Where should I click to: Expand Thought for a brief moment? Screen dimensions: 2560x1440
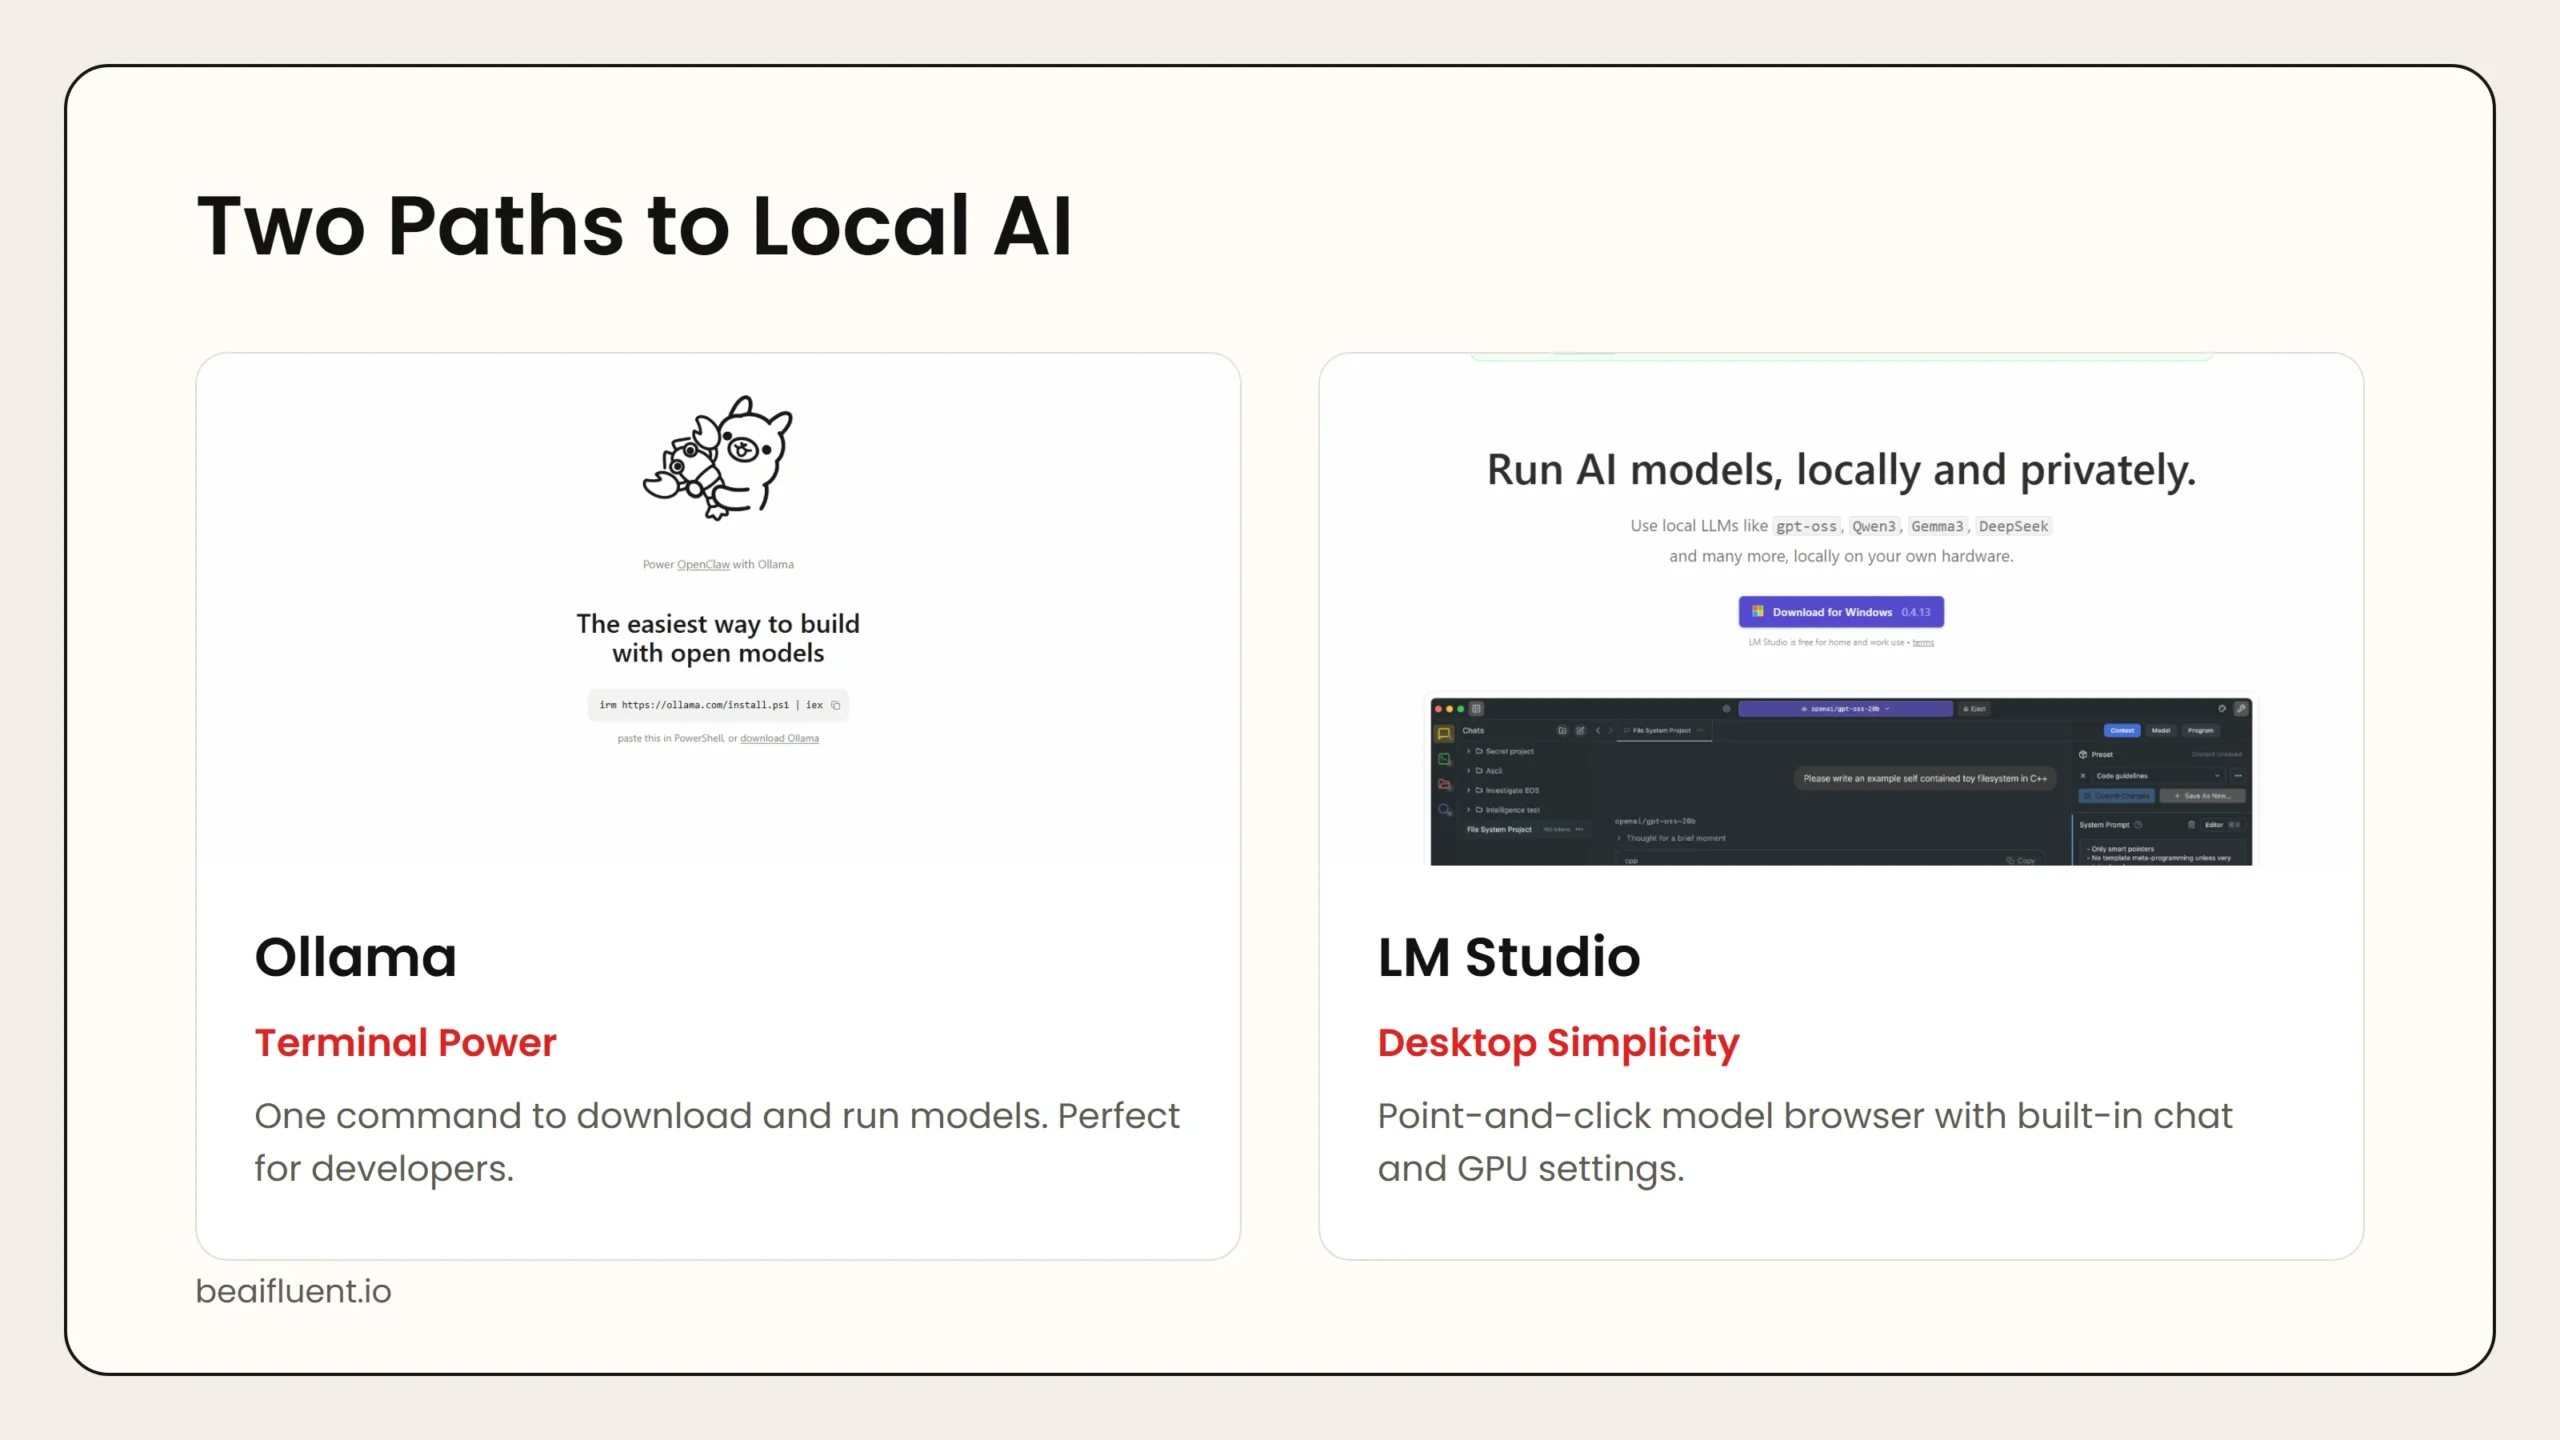tap(1672, 838)
